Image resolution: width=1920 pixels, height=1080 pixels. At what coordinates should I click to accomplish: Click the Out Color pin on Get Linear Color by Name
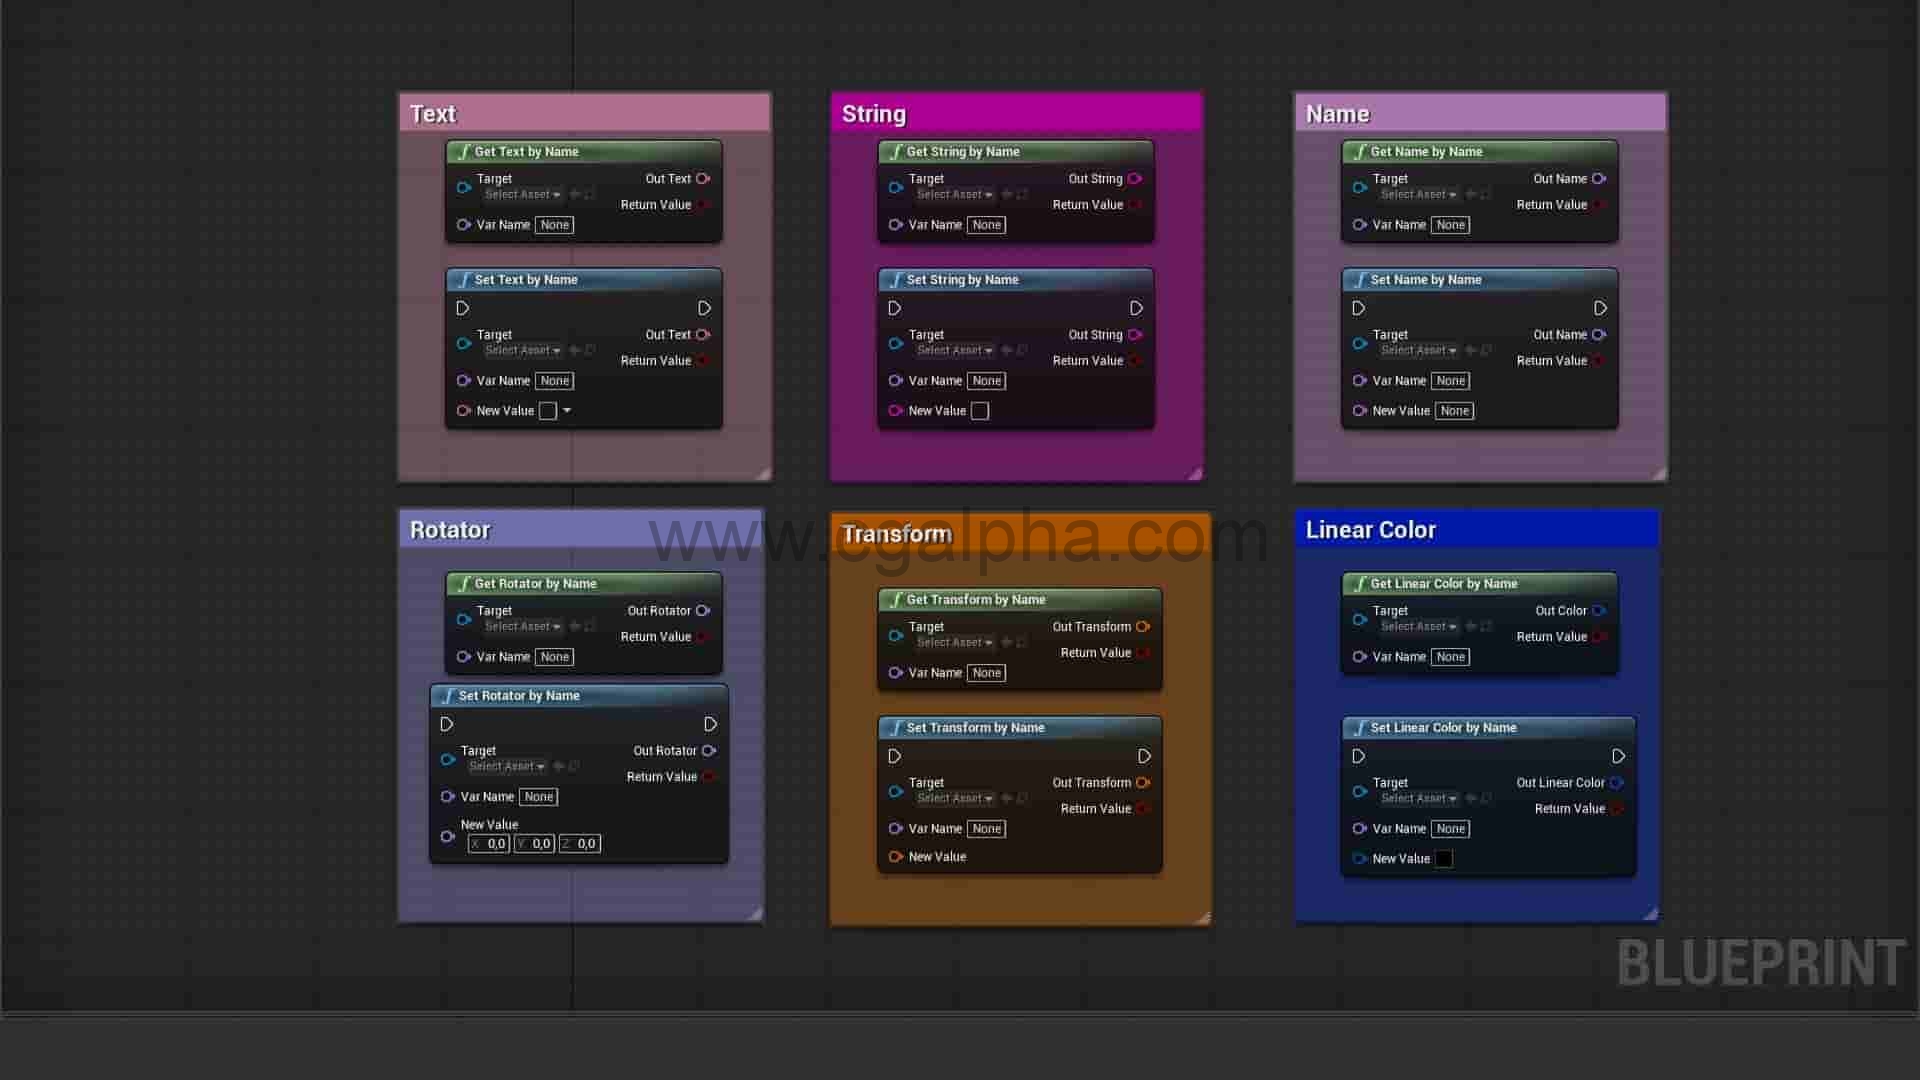(x=1599, y=610)
